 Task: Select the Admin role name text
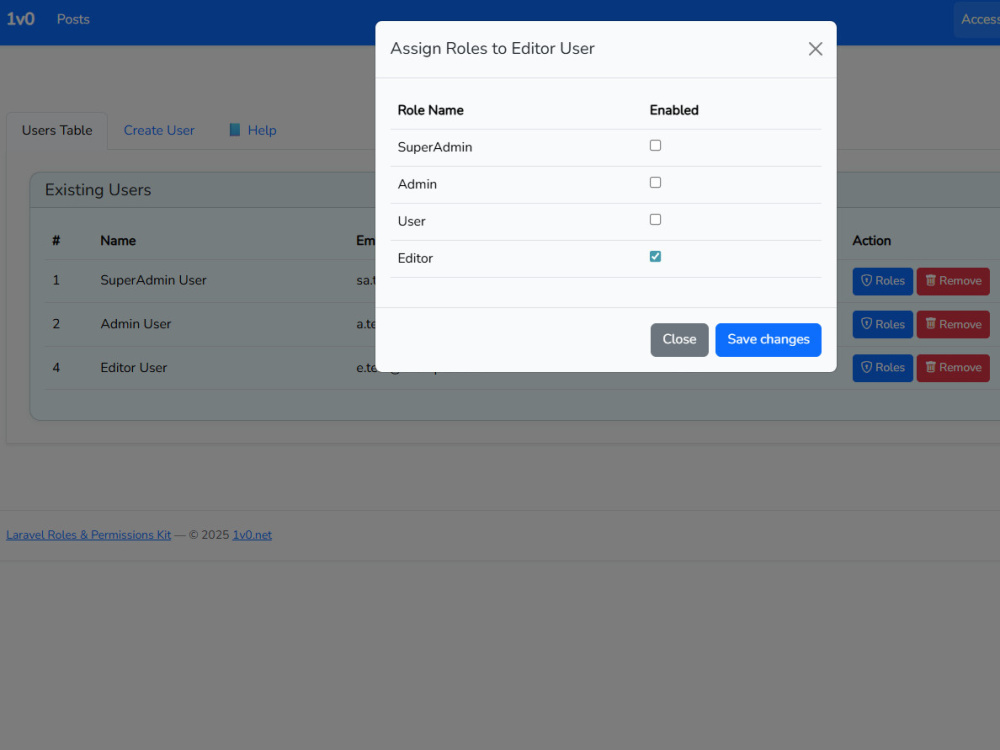point(417,184)
